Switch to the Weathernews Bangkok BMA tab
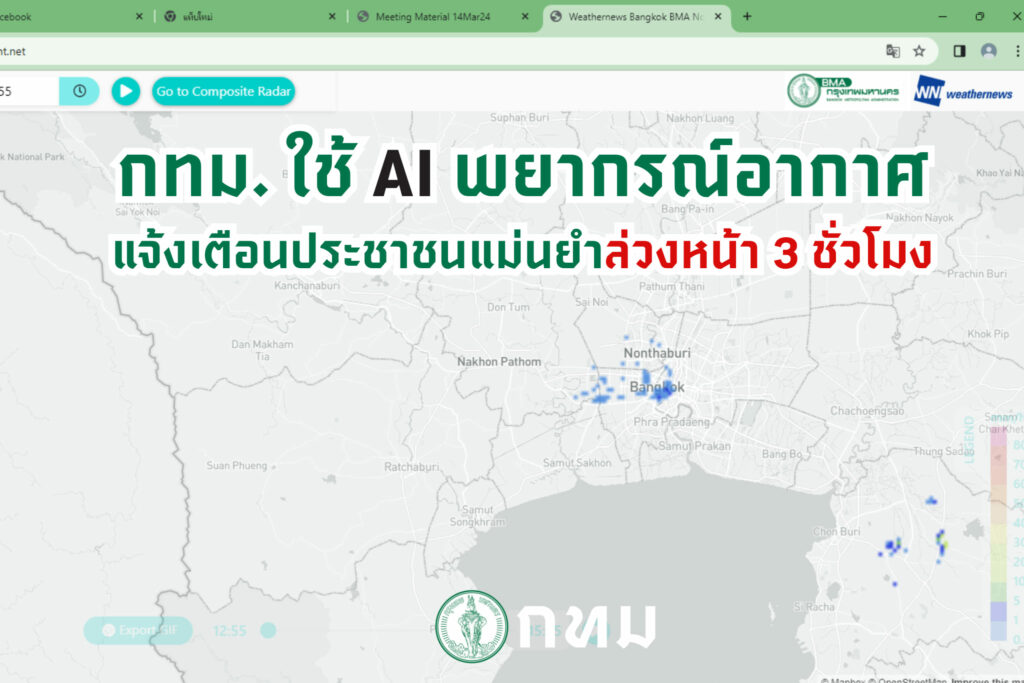 (635, 17)
